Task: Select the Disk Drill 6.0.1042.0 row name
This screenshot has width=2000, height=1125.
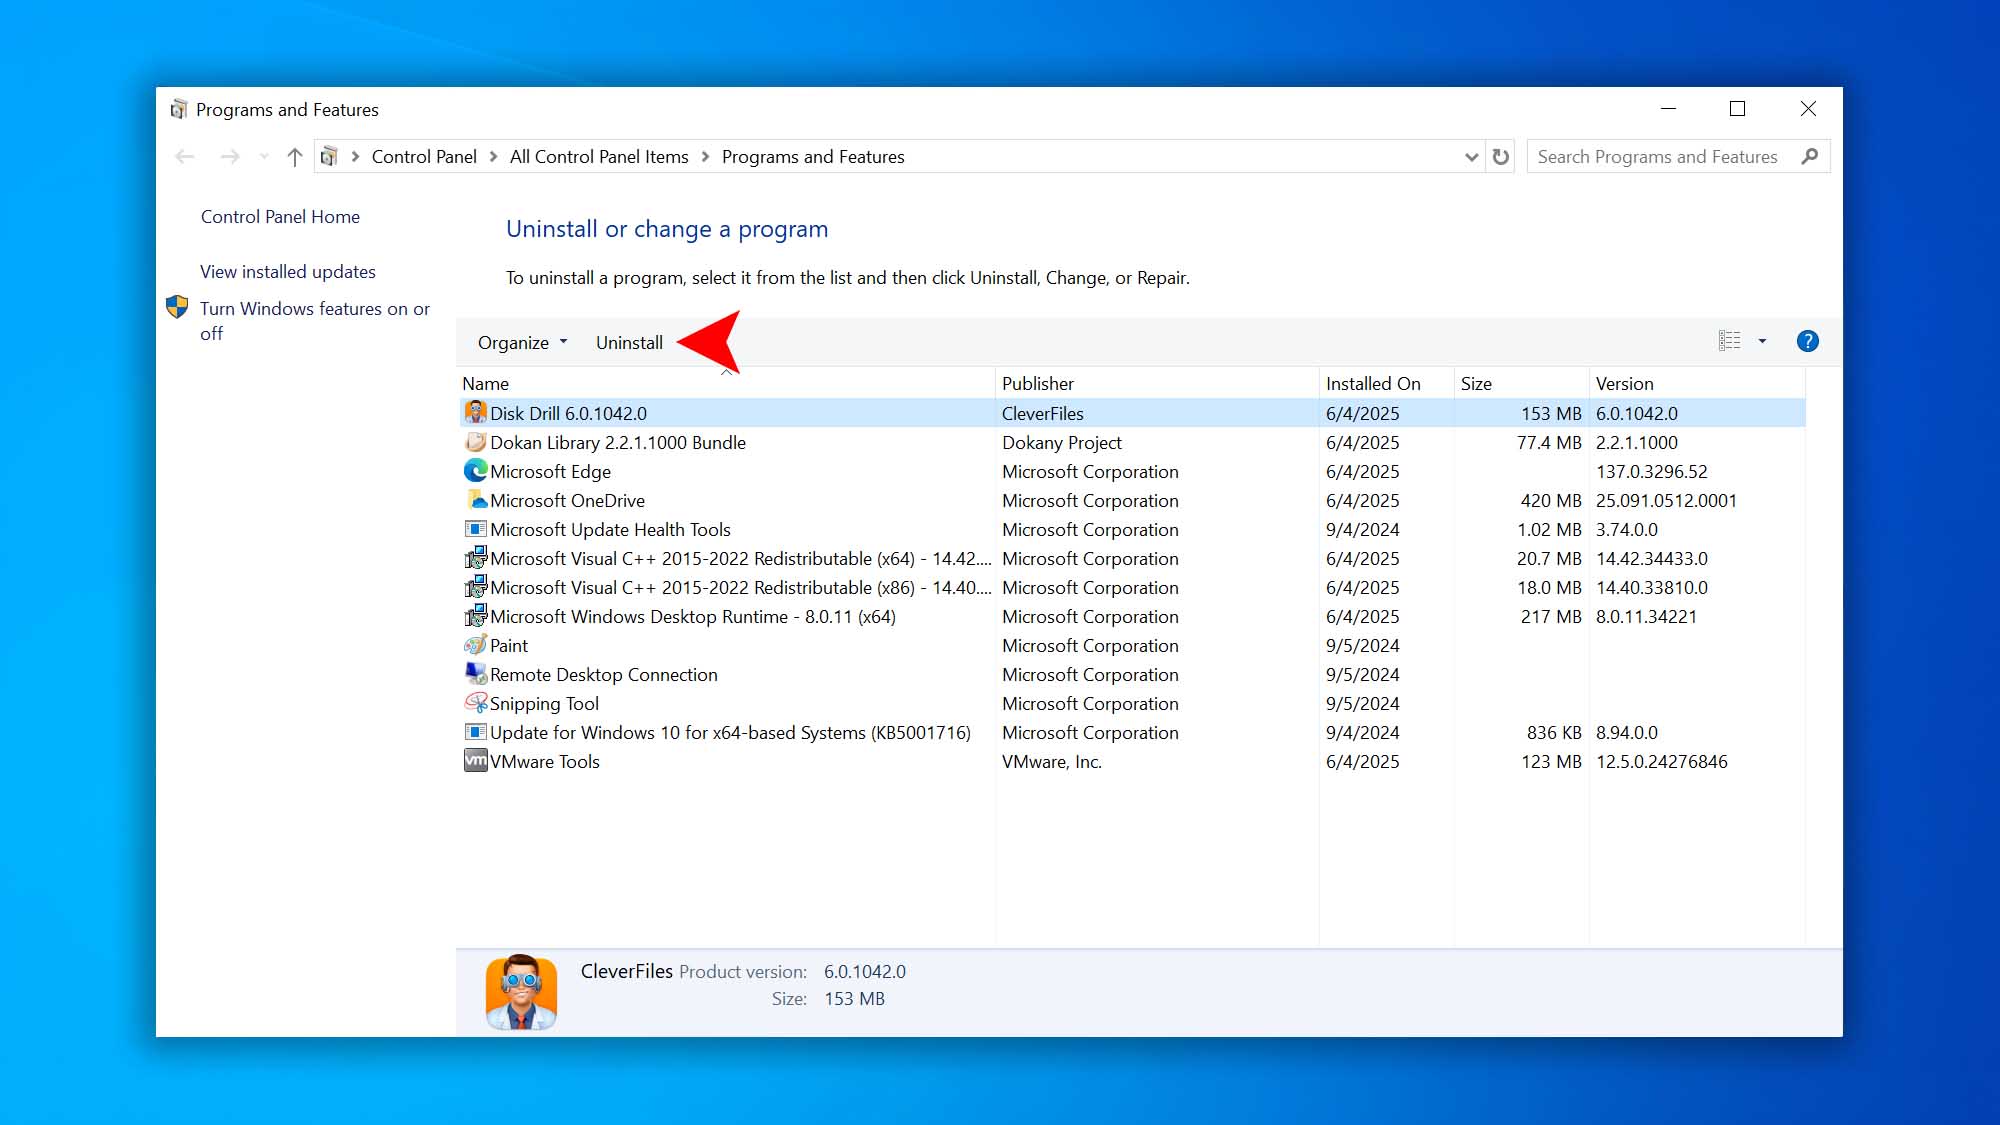Action: click(568, 413)
